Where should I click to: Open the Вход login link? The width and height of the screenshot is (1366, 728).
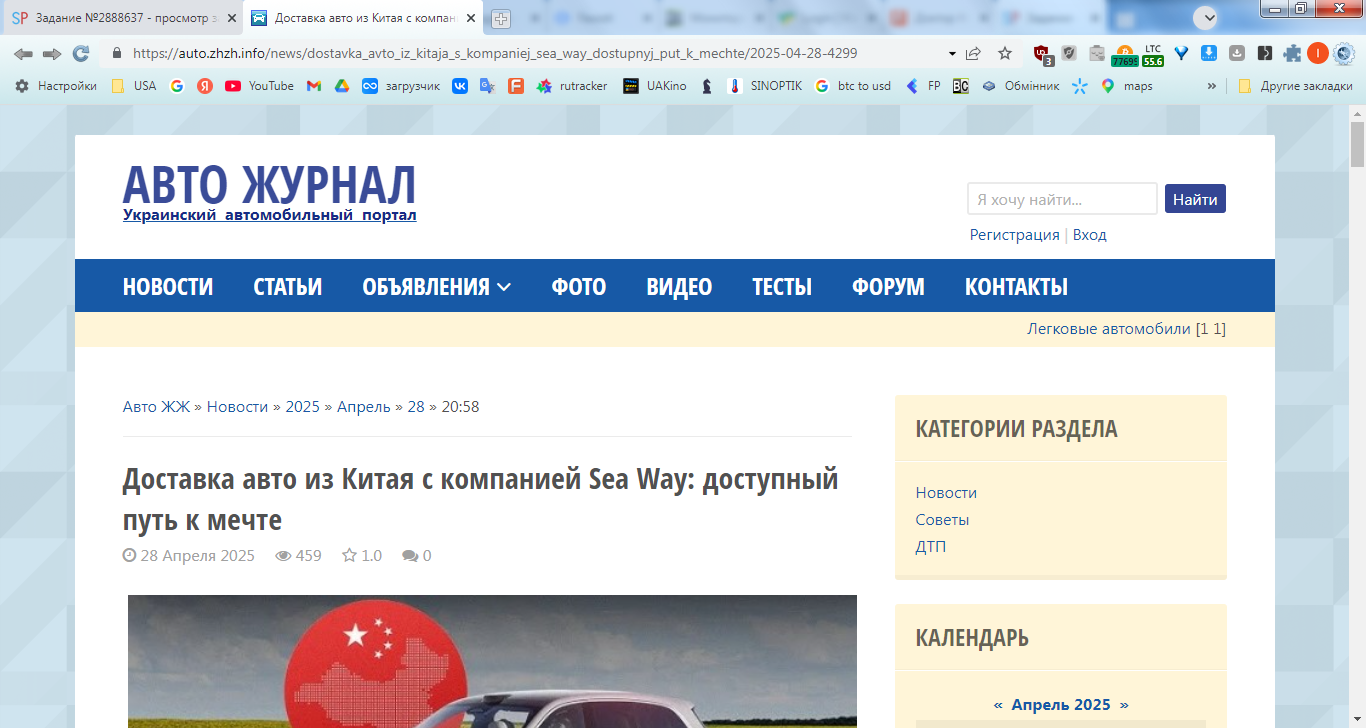[x=1090, y=235]
